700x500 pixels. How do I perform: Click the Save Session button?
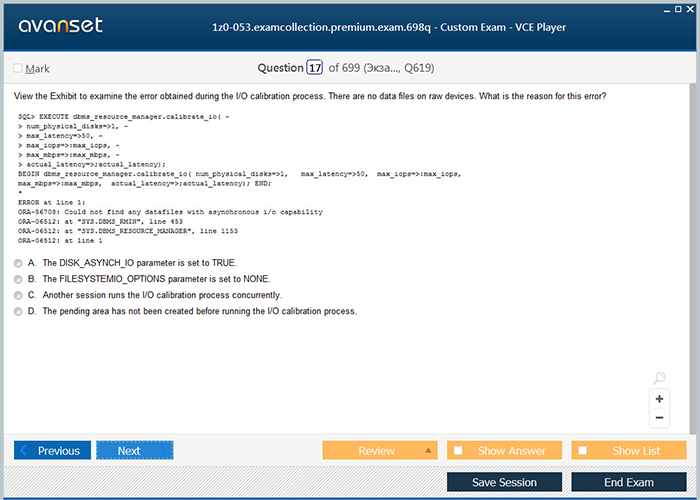504,482
